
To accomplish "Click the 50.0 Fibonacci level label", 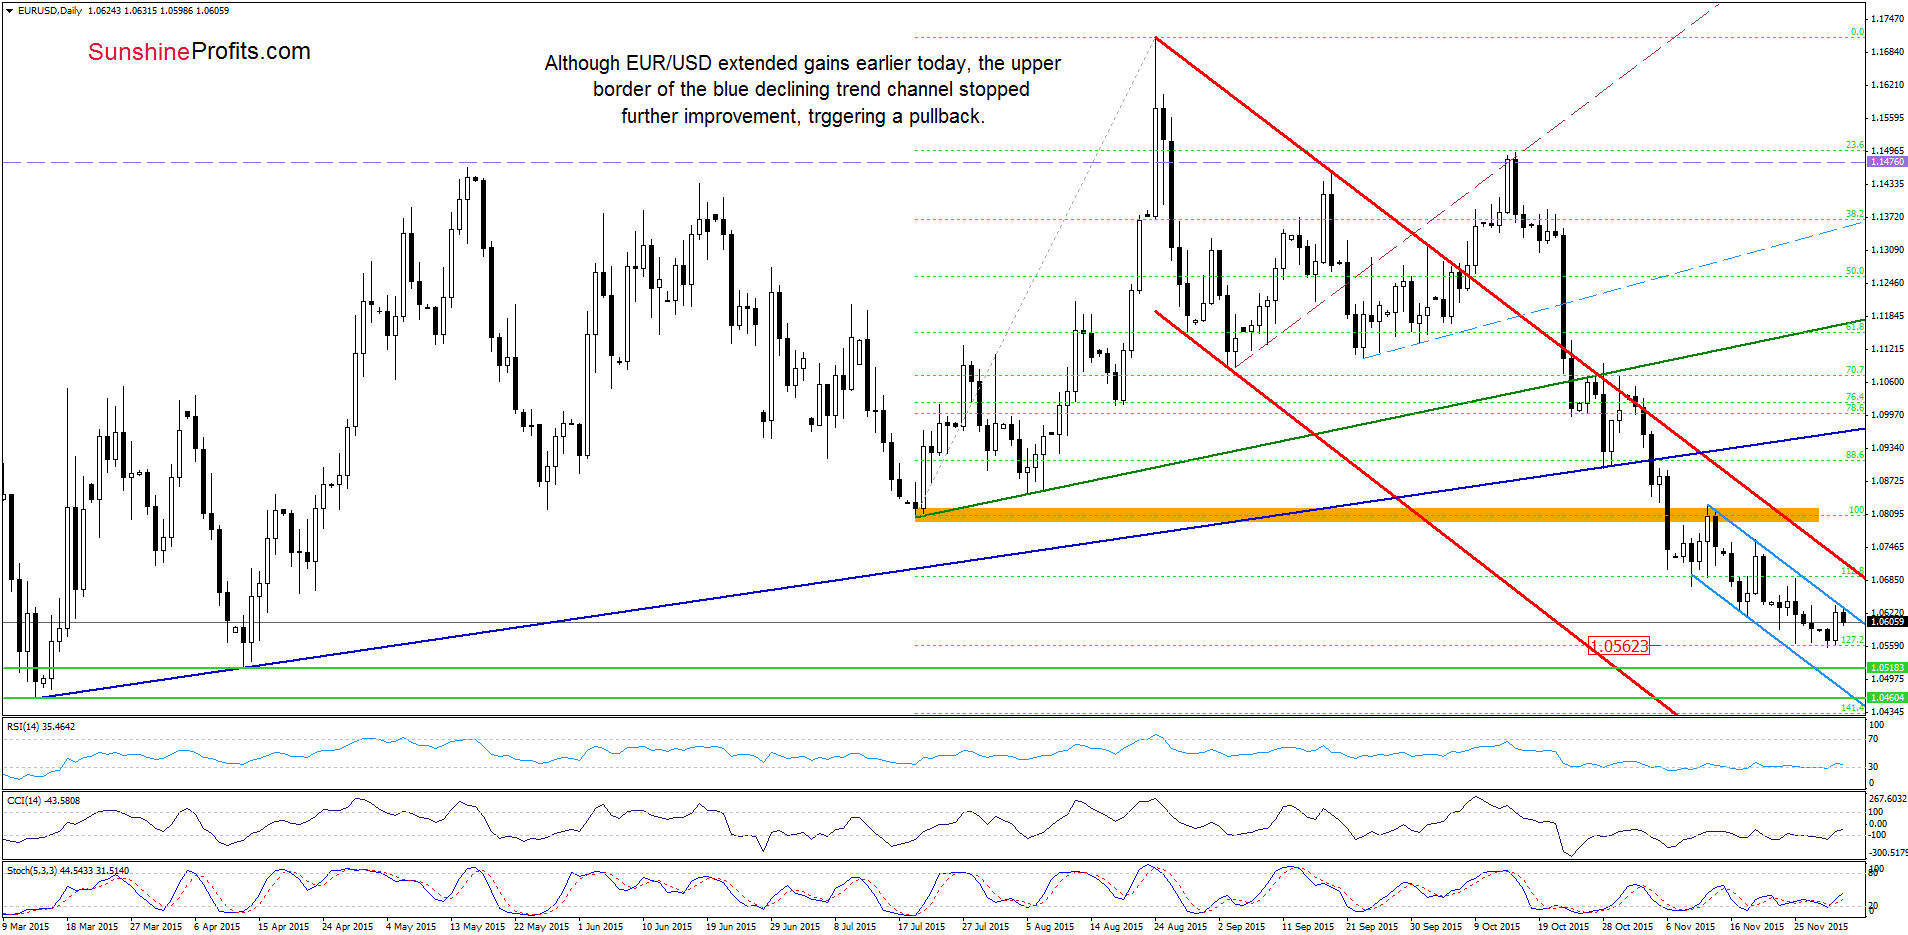I will [1854, 272].
